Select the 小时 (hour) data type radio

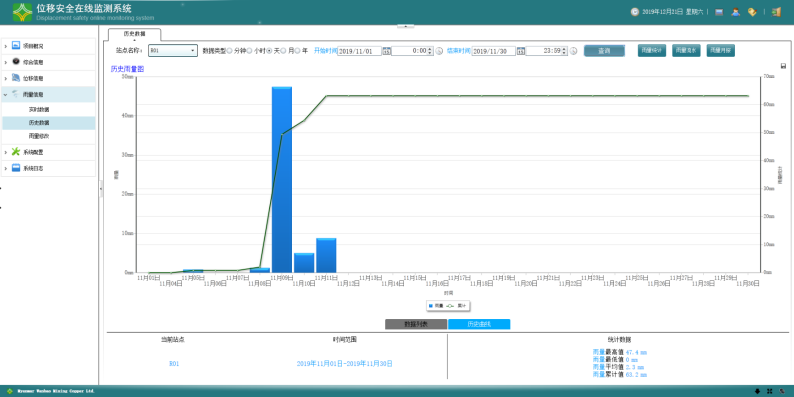tap(250, 51)
